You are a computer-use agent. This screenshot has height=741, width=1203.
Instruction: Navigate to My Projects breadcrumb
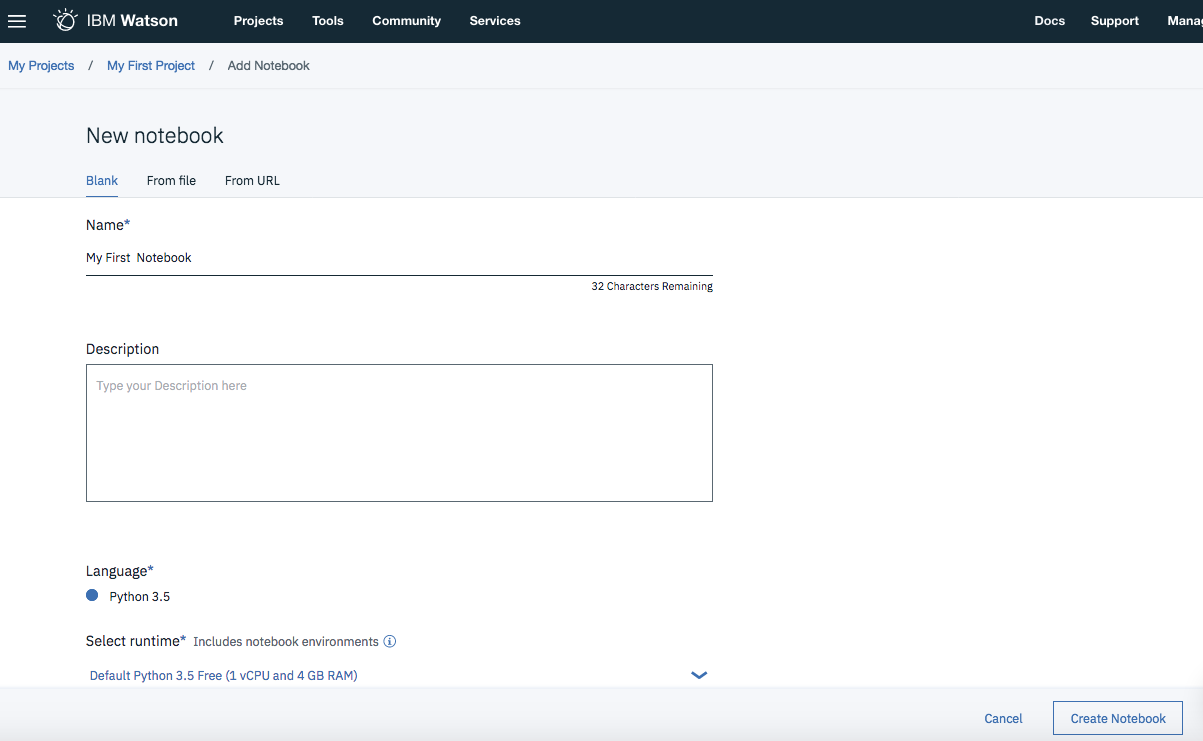[x=41, y=65]
